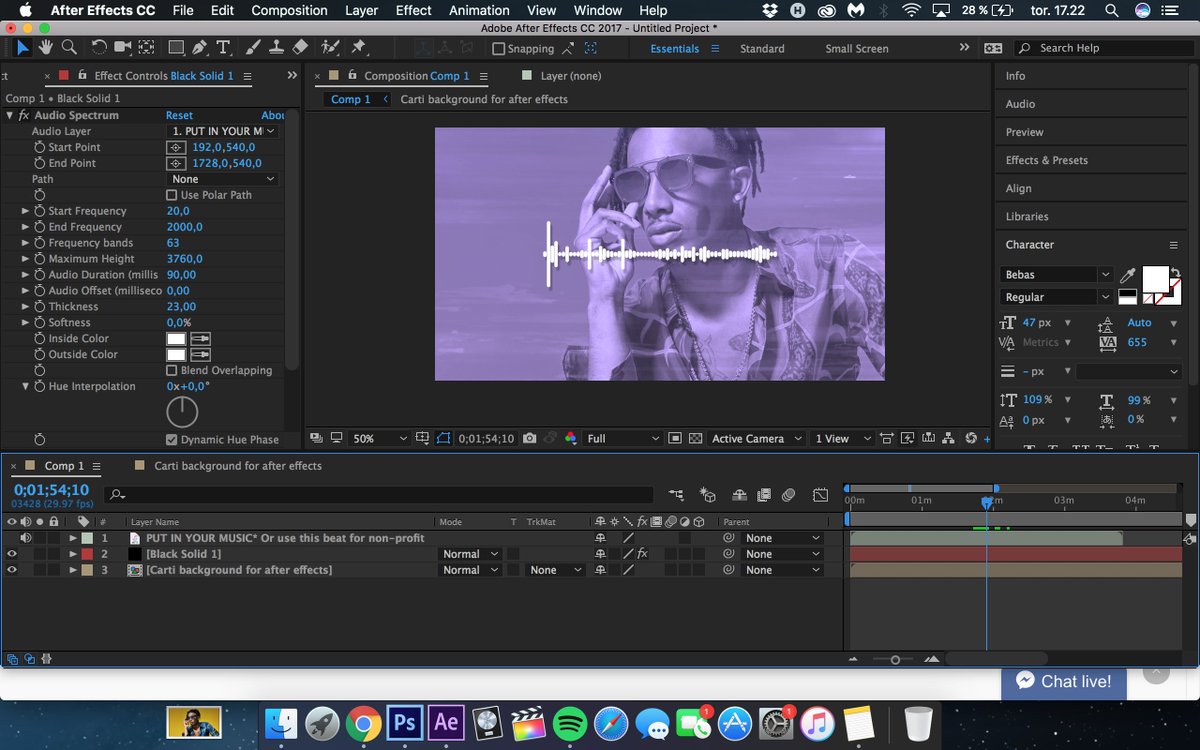Open the Preview panel

[1024, 132]
